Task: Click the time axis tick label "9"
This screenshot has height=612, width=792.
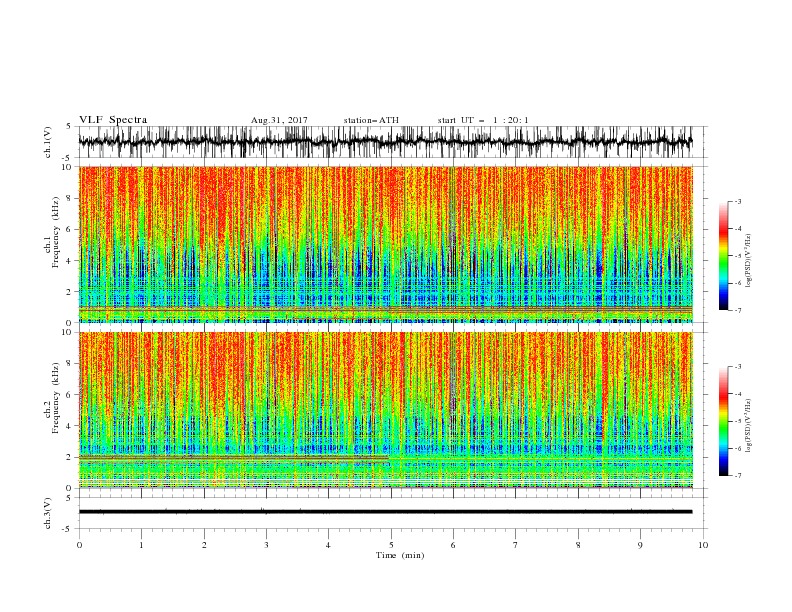Action: tap(640, 545)
